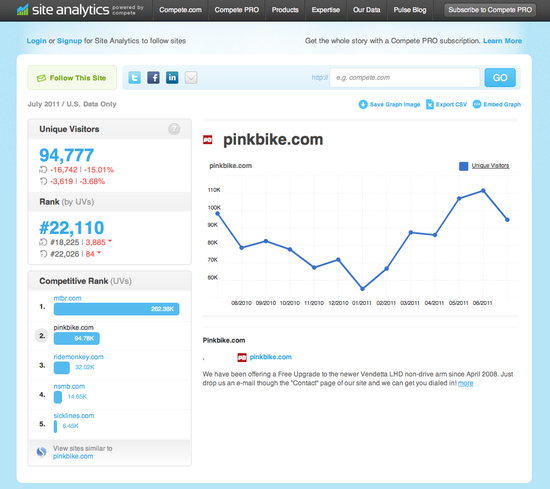Image resolution: width=550 pixels, height=489 pixels.
Task: Click the Export CSV file icon
Action: pyautogui.click(x=430, y=104)
